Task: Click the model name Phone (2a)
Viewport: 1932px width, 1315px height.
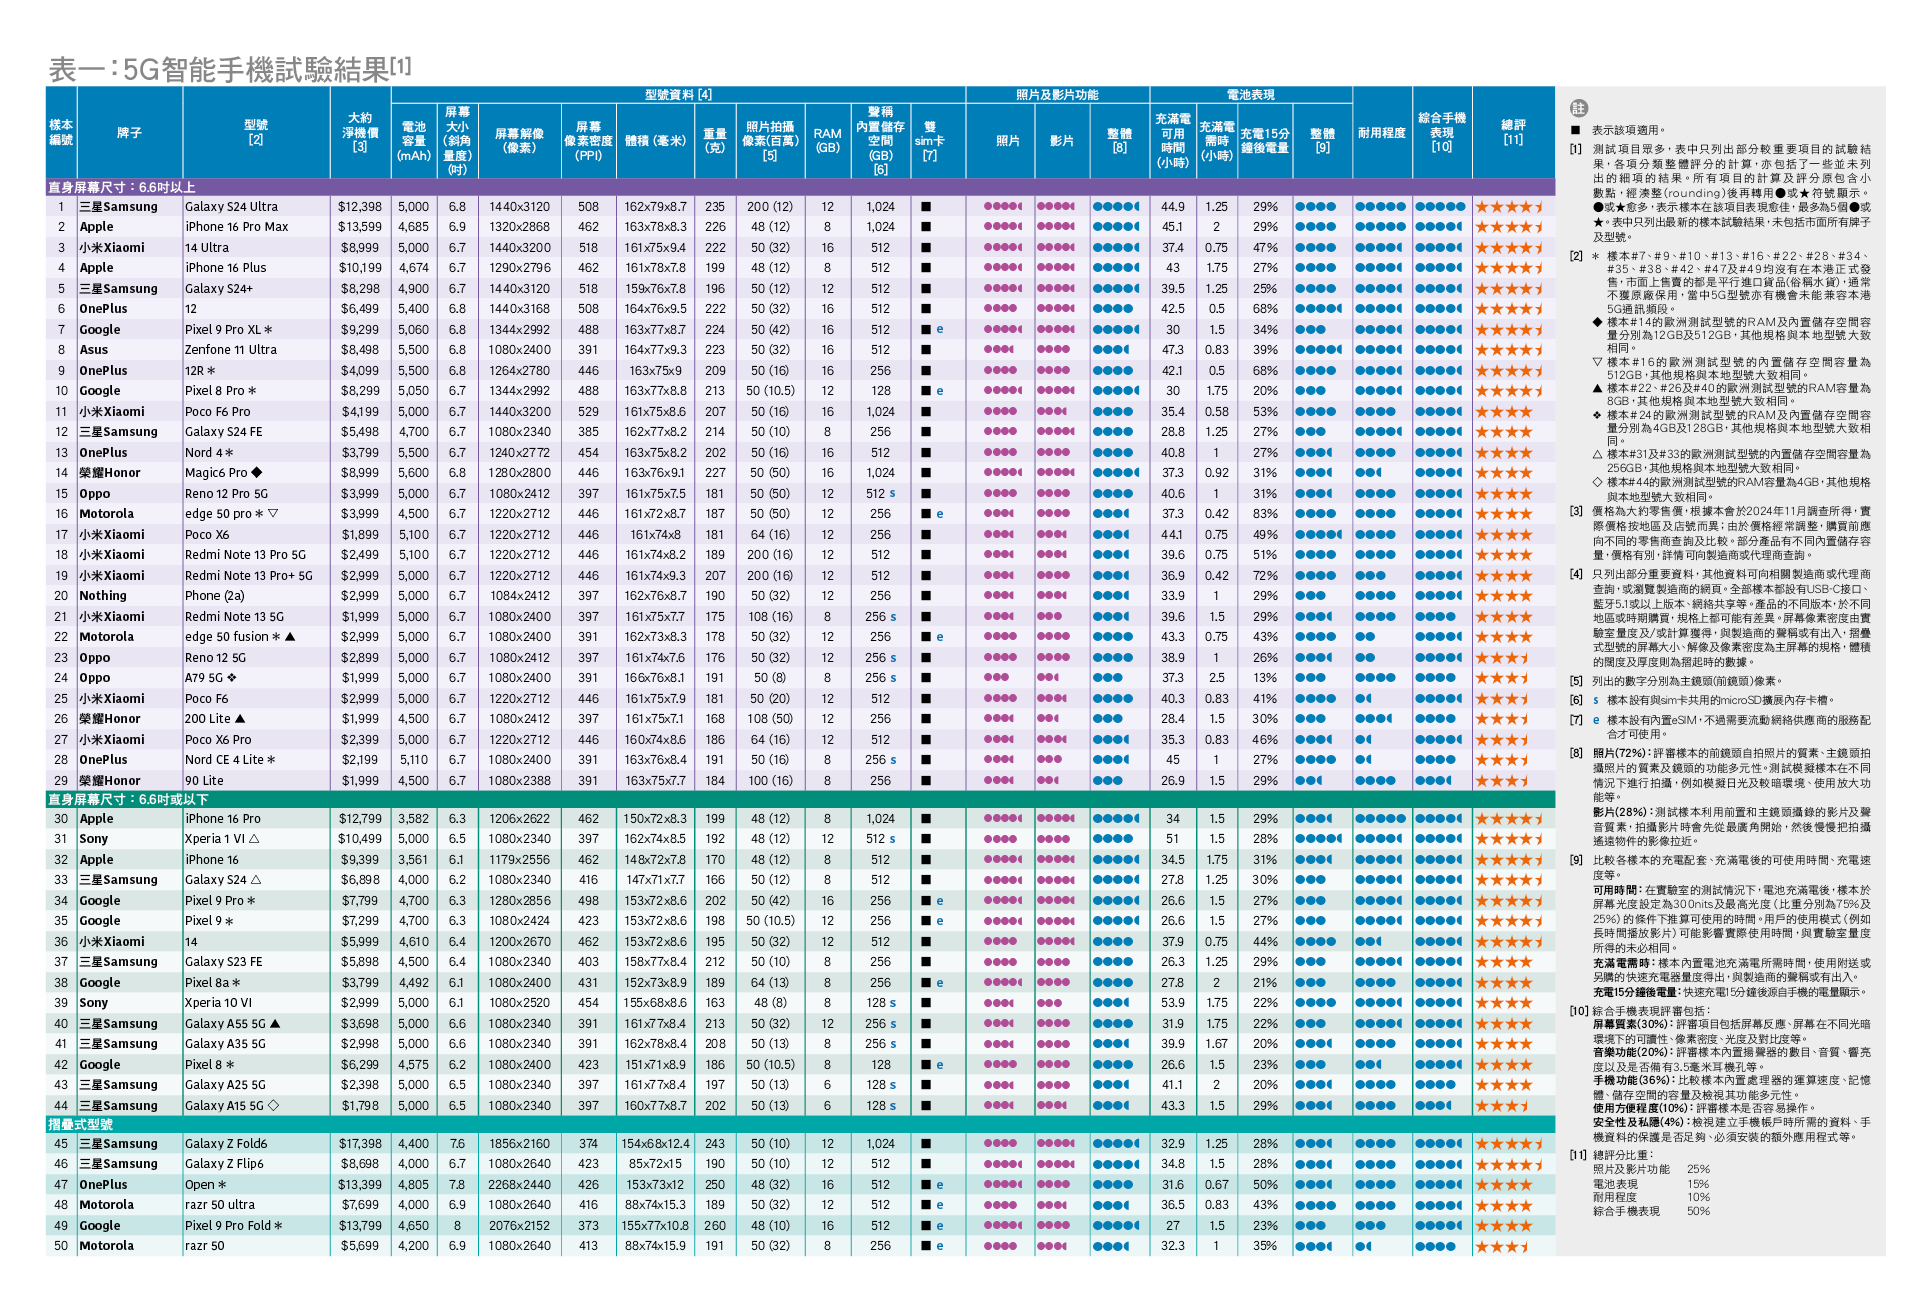Action: (x=214, y=596)
